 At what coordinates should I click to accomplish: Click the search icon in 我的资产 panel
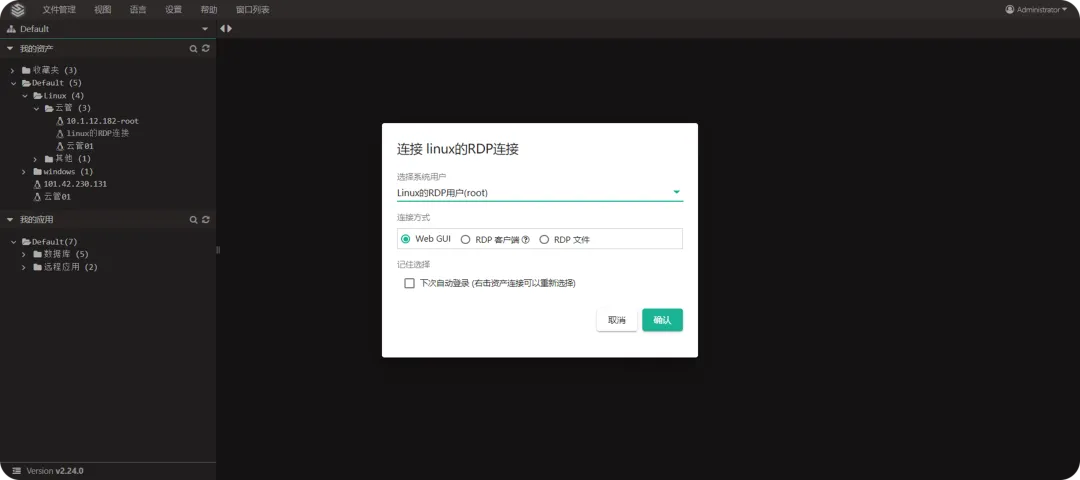click(x=194, y=49)
